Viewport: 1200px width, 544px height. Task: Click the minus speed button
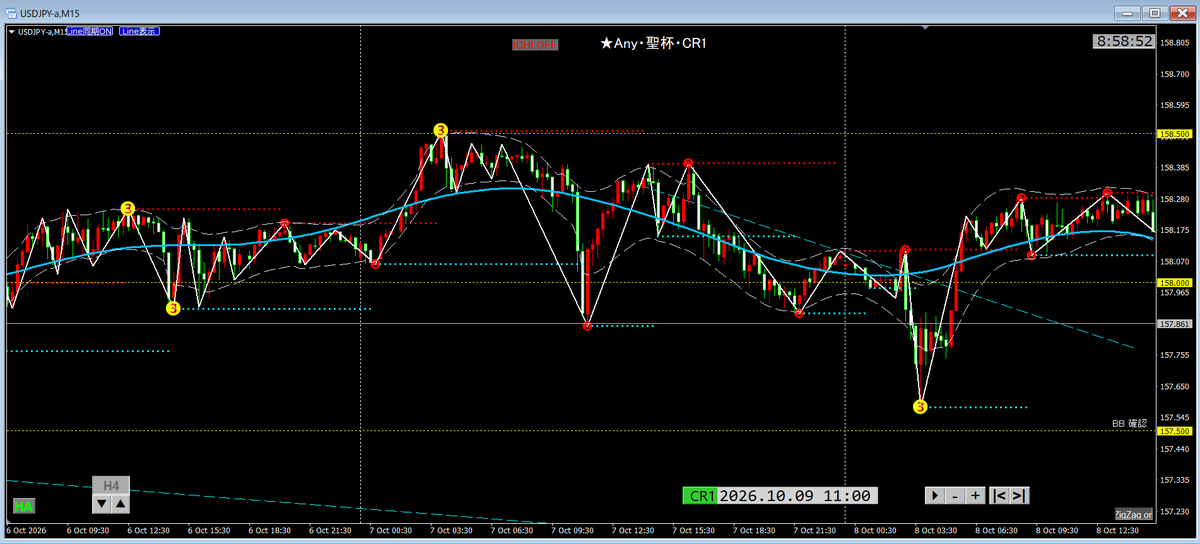click(955, 495)
